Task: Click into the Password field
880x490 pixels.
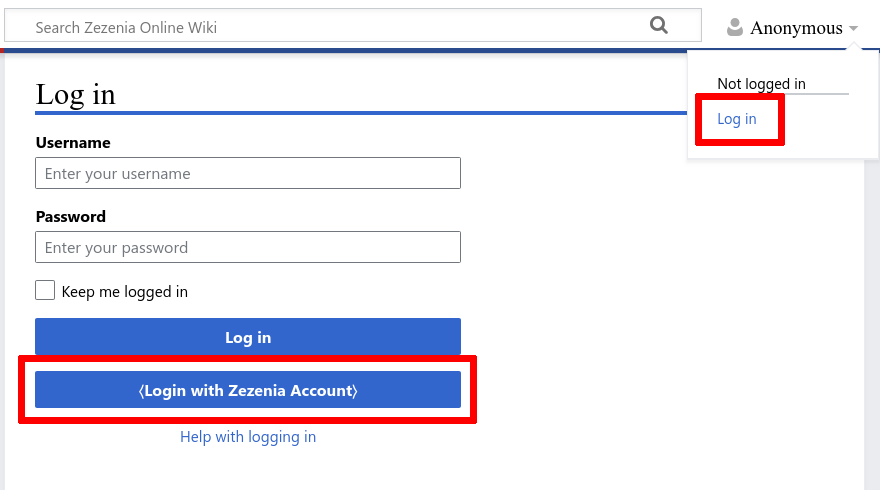Action: (x=248, y=248)
